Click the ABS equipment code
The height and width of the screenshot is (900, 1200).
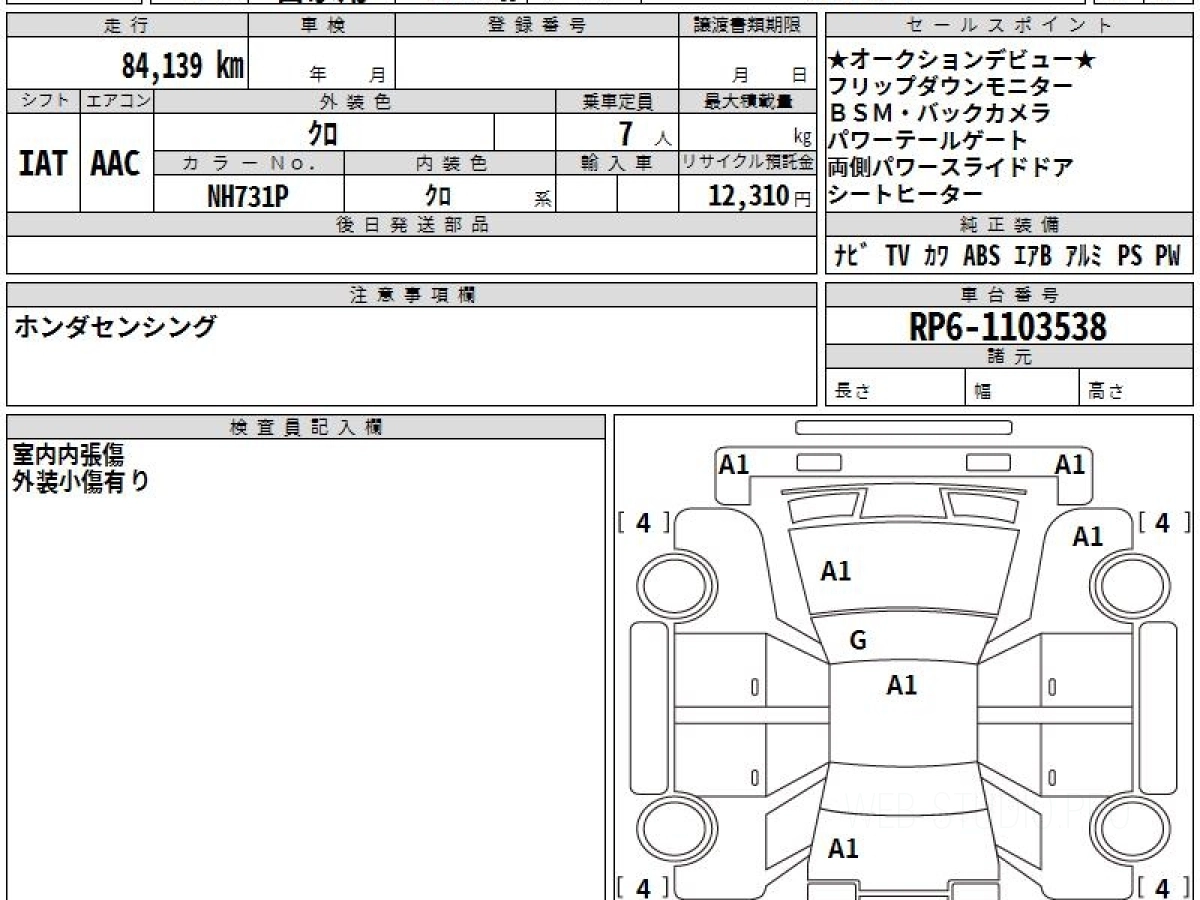pos(981,256)
